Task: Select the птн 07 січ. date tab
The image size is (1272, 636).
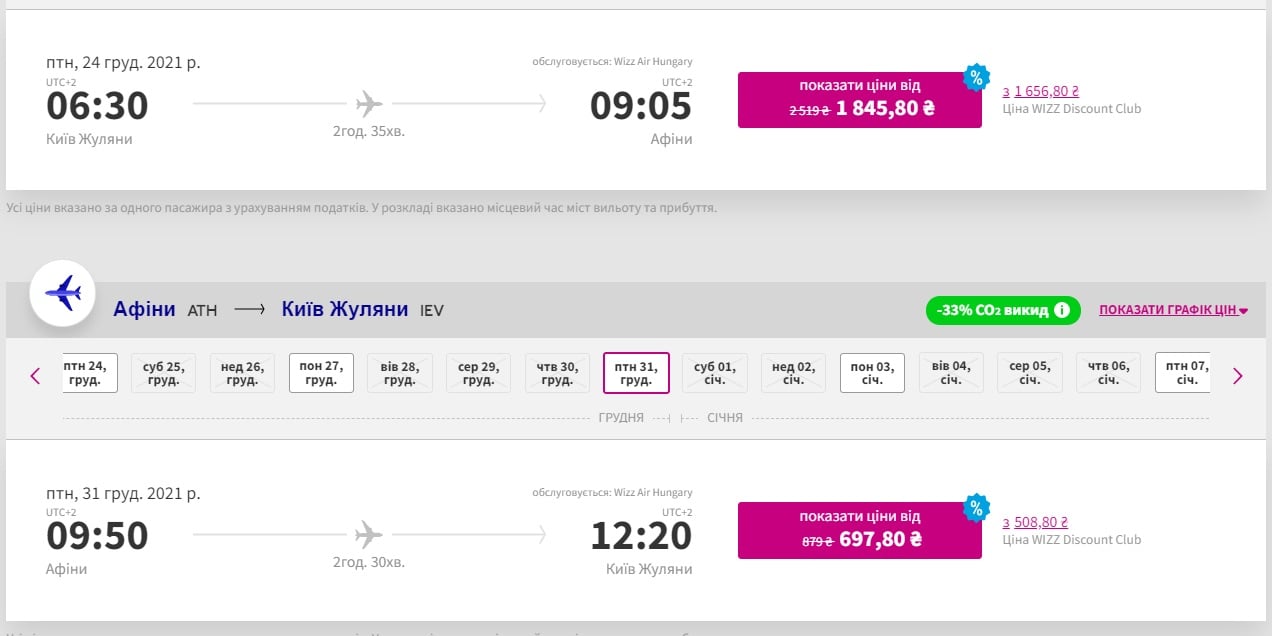Action: pos(1183,373)
